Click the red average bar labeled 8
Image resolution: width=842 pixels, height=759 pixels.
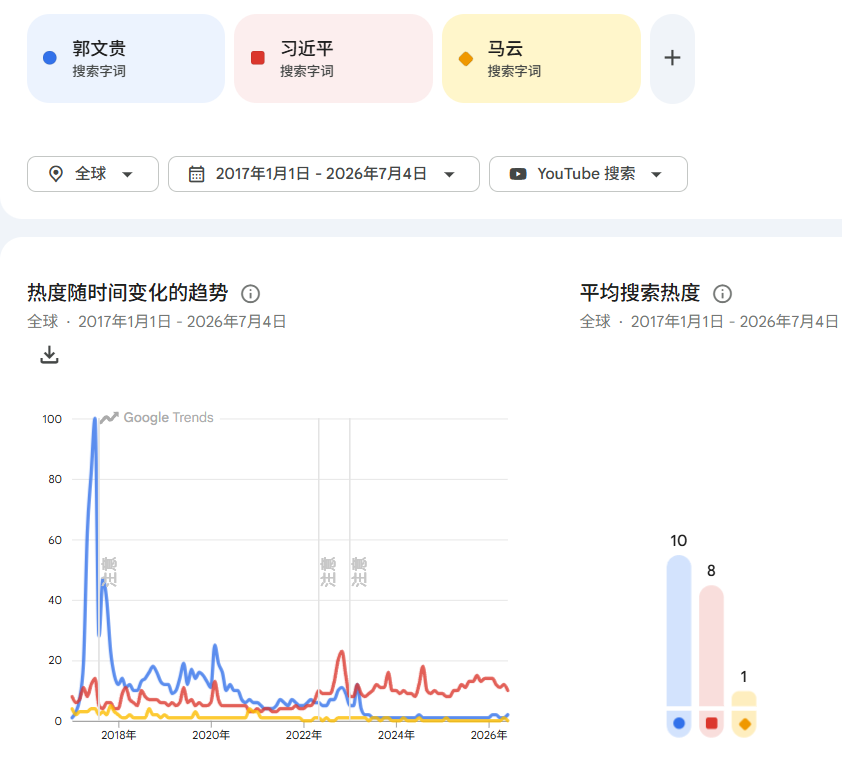[712, 646]
